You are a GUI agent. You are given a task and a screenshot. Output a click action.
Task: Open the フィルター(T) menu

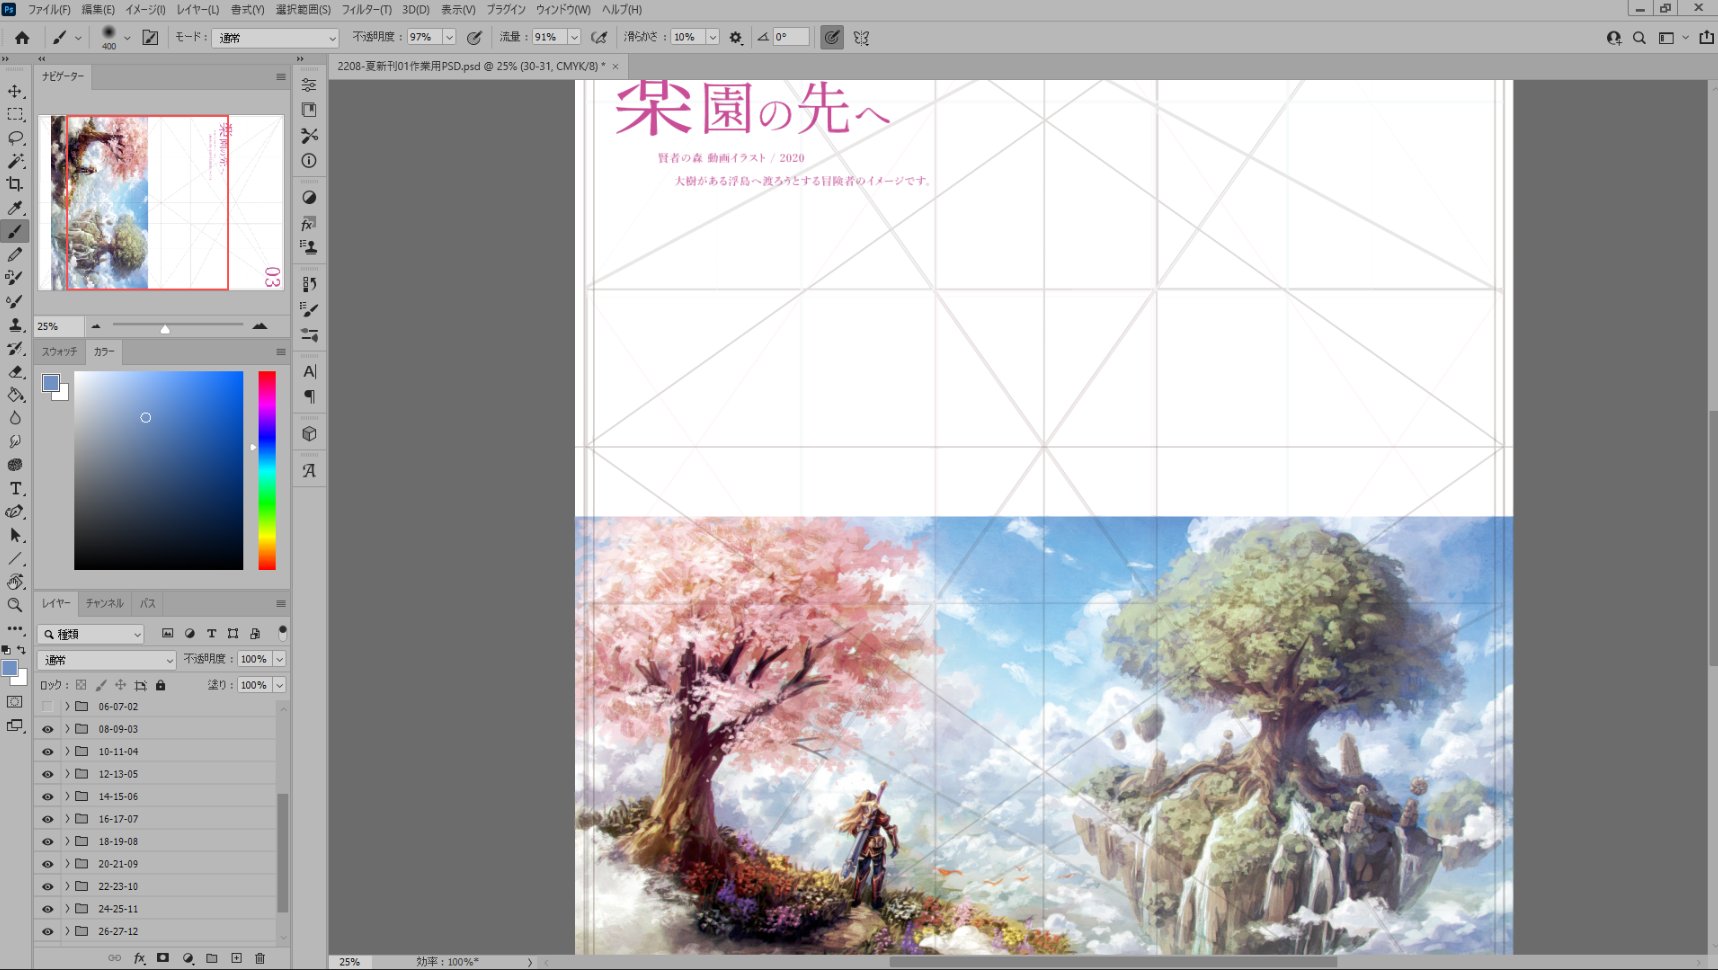click(367, 9)
